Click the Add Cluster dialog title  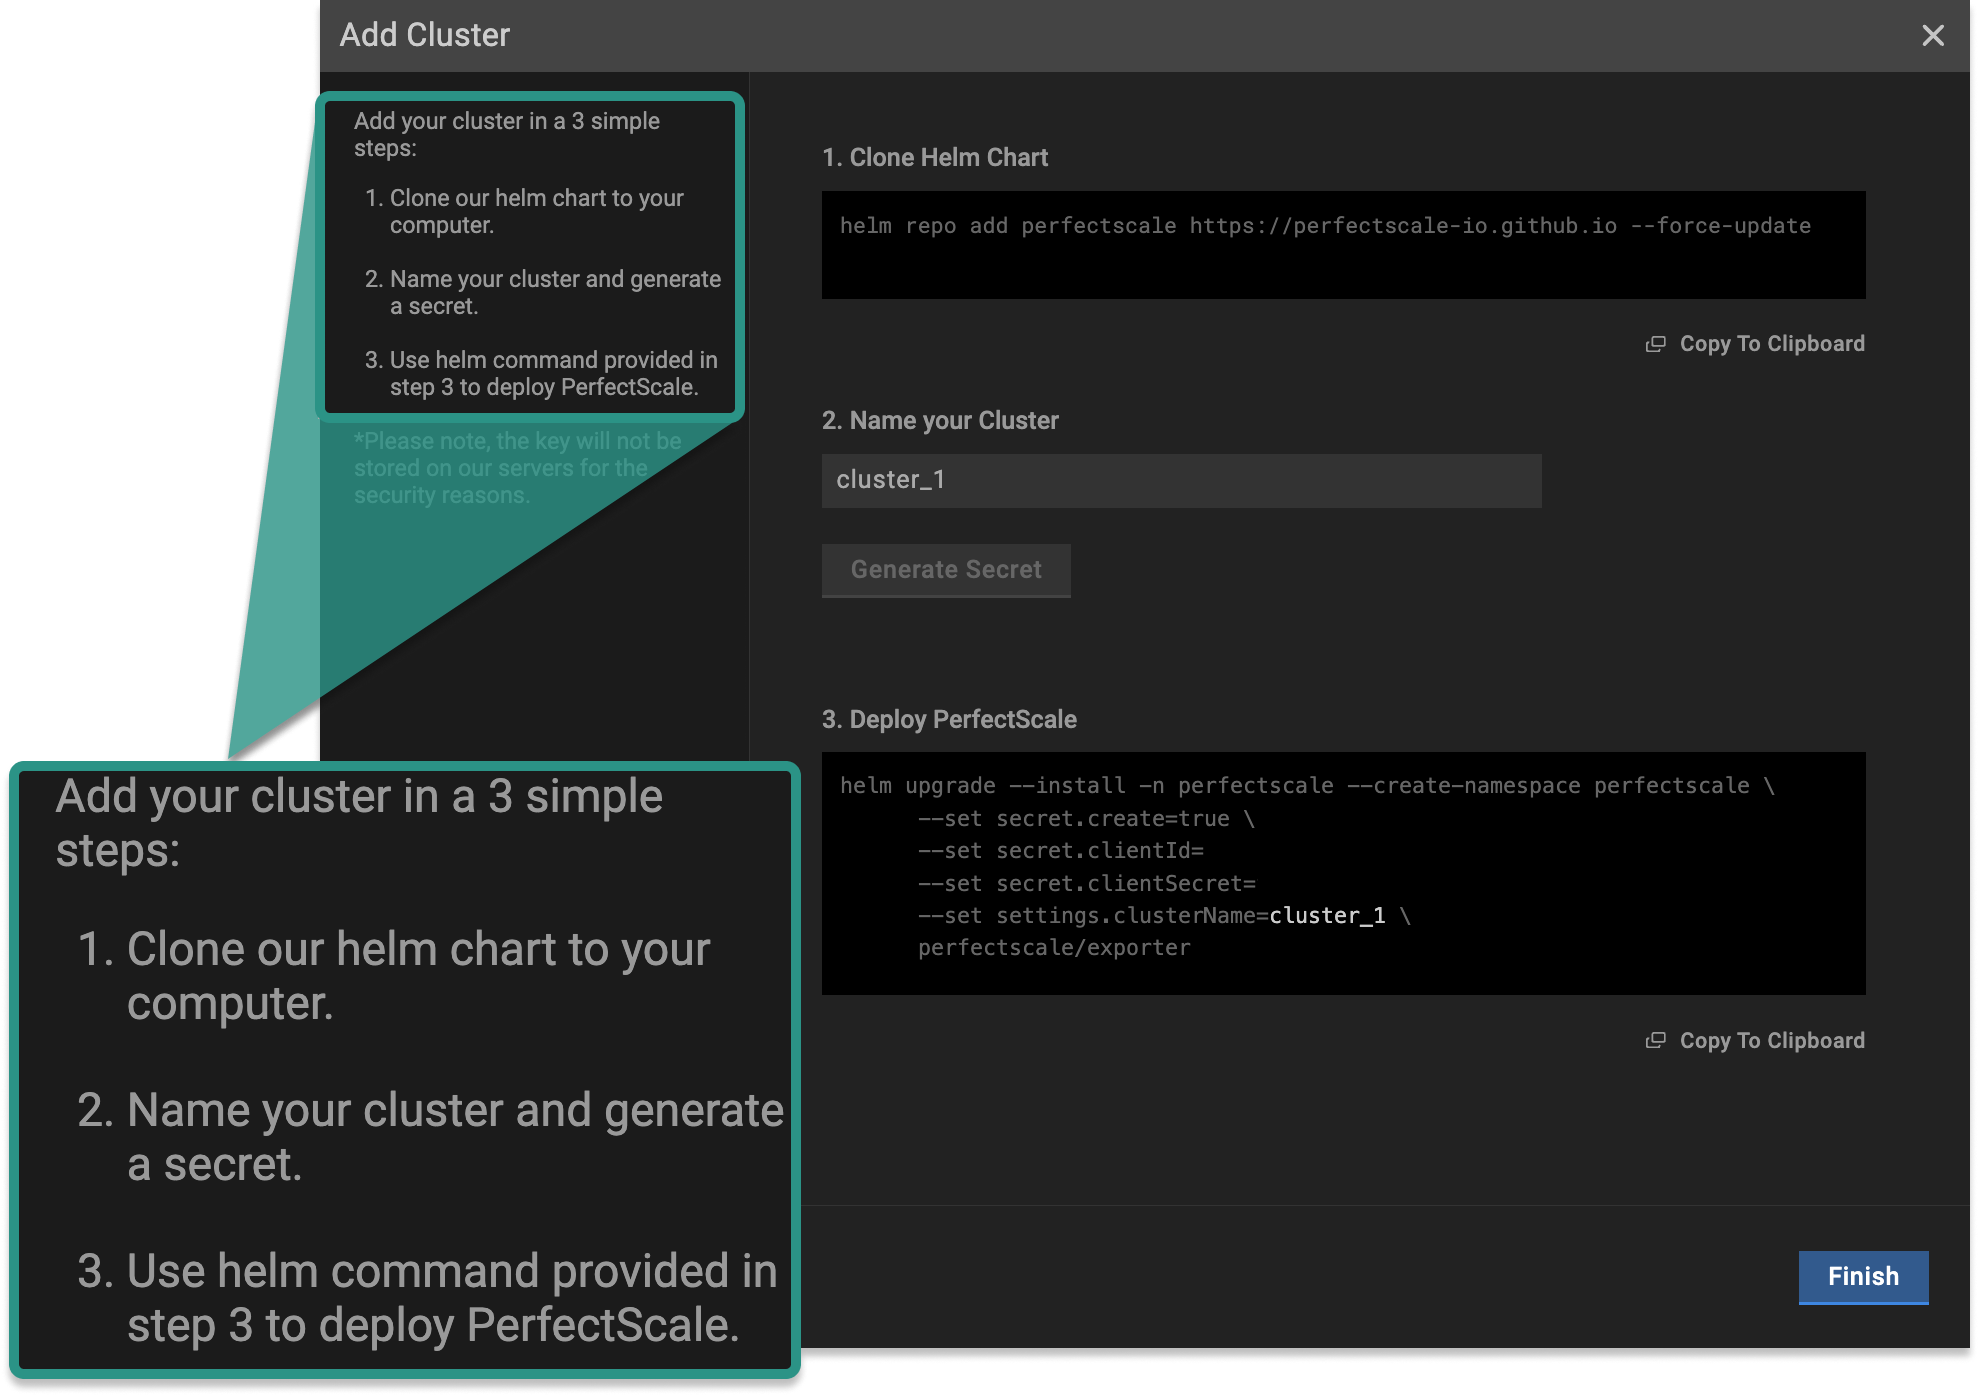coord(424,35)
